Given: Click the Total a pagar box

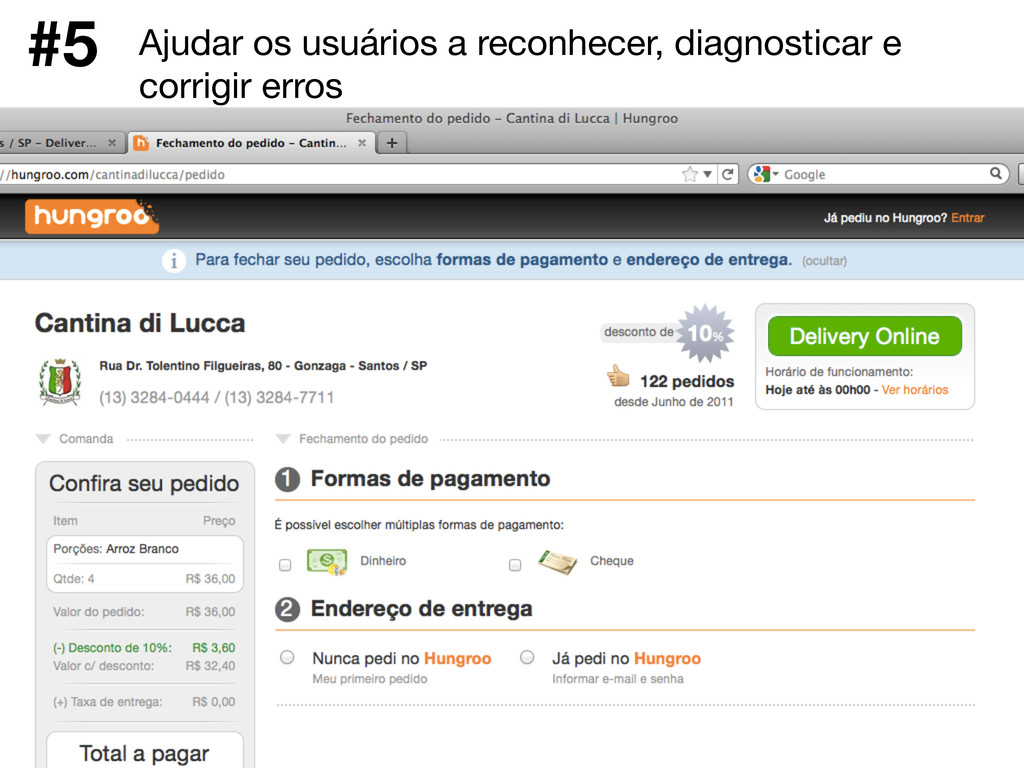Looking at the screenshot, I should (x=144, y=750).
